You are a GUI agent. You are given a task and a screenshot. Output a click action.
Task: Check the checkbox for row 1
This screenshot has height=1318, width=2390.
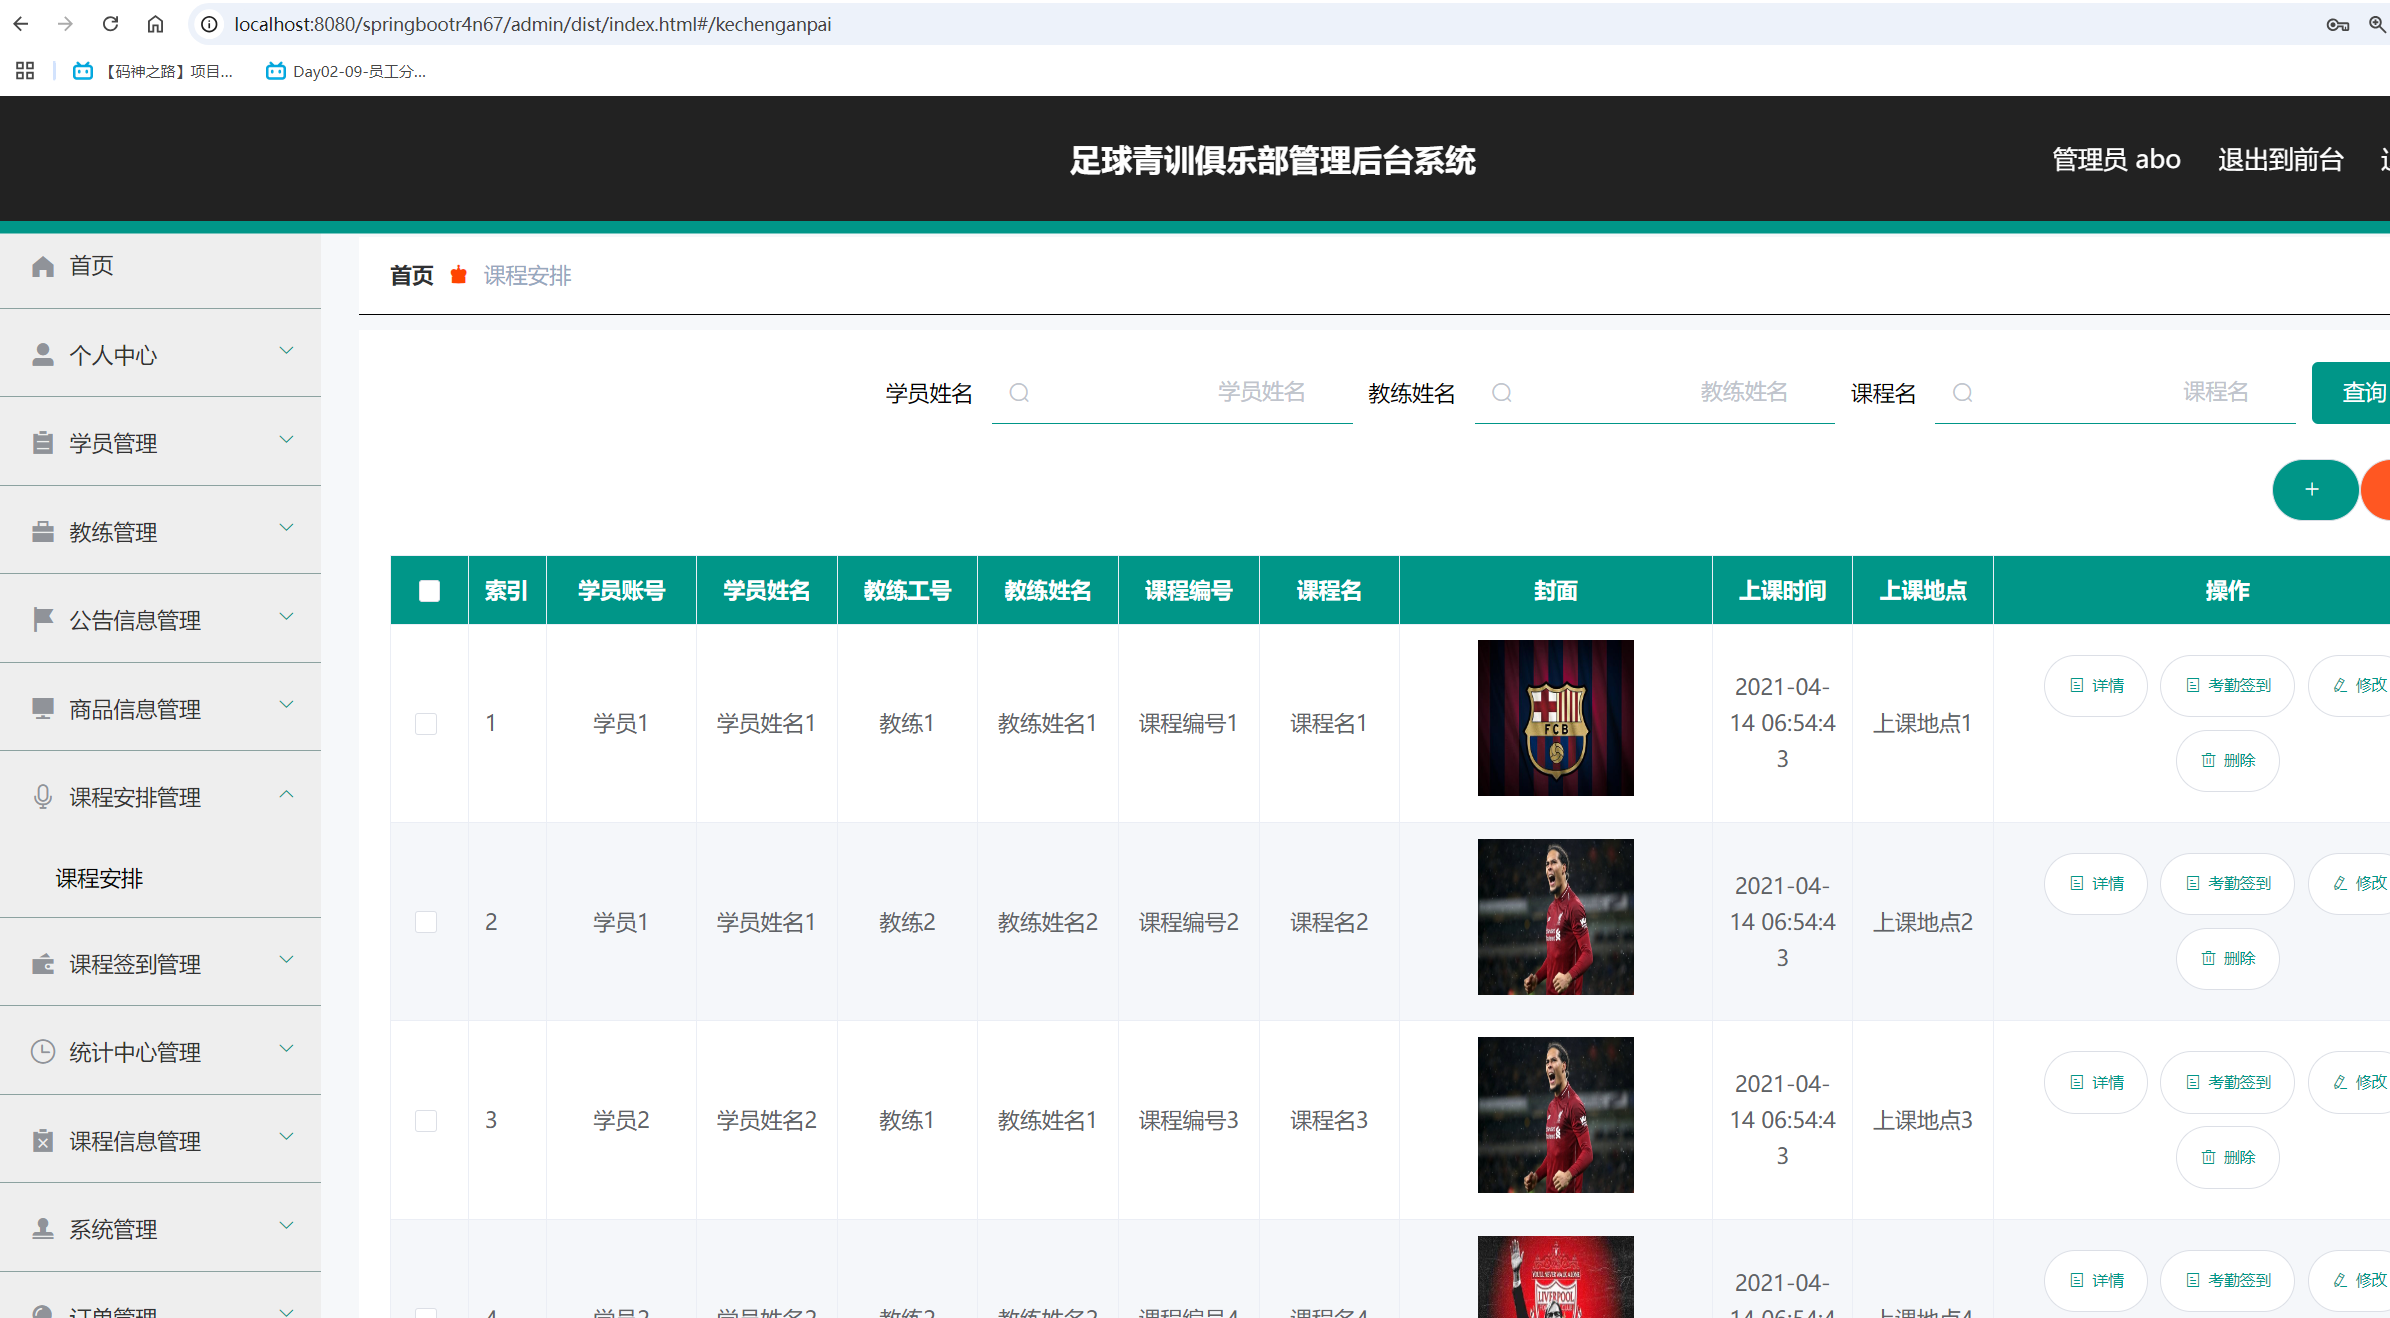point(426,724)
